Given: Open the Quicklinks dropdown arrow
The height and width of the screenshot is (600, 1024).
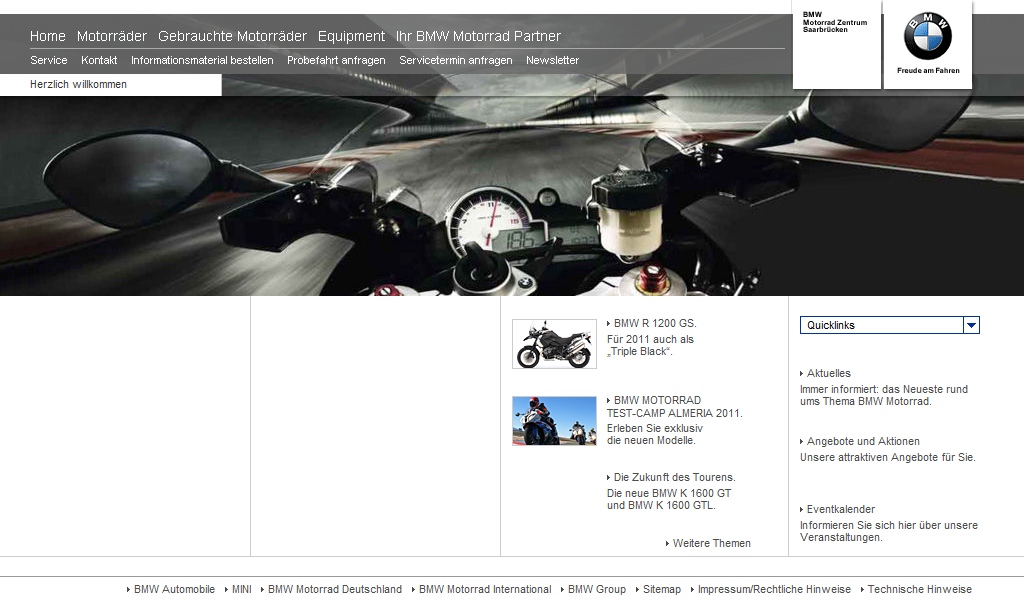Looking at the screenshot, I should point(971,325).
